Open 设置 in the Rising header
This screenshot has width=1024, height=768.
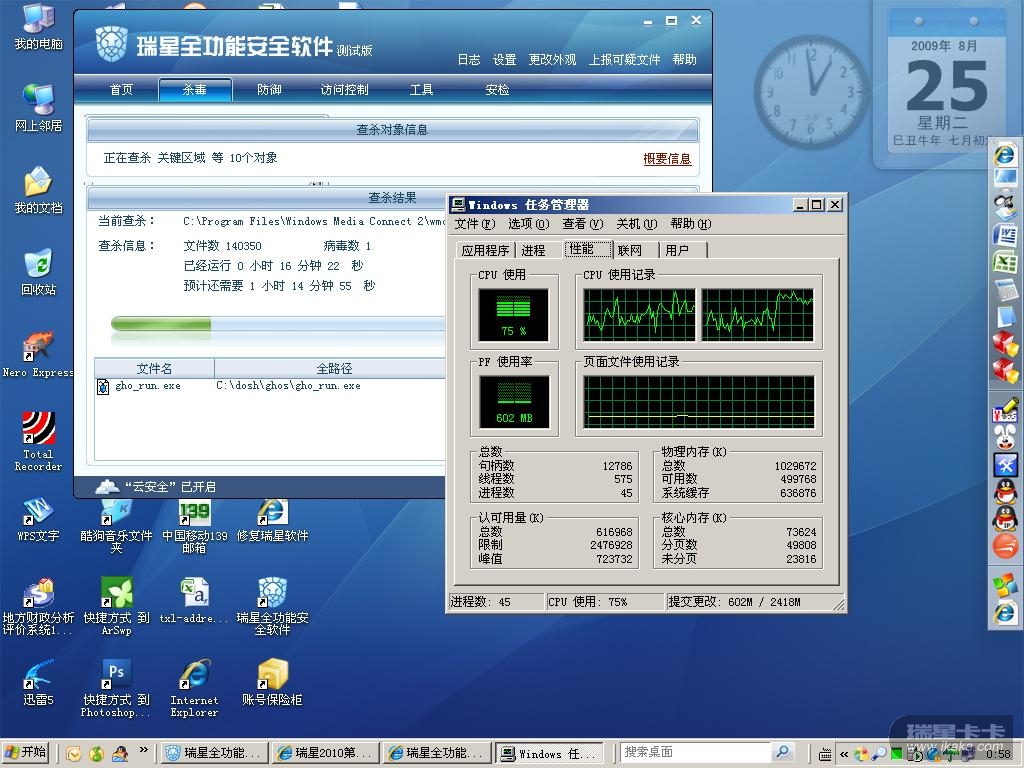pos(504,59)
